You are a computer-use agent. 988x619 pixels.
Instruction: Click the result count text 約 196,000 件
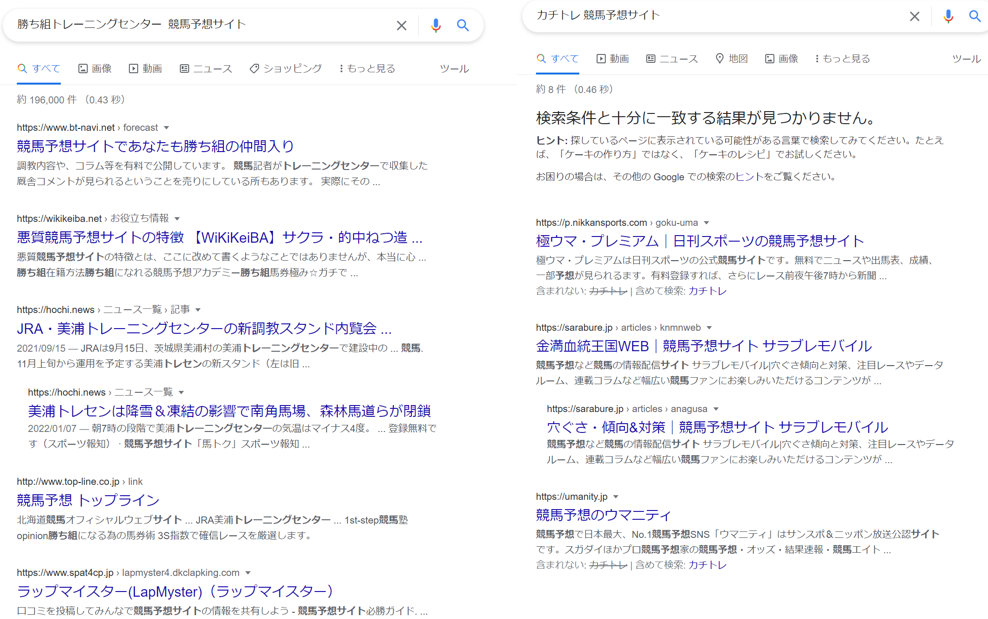[71, 100]
